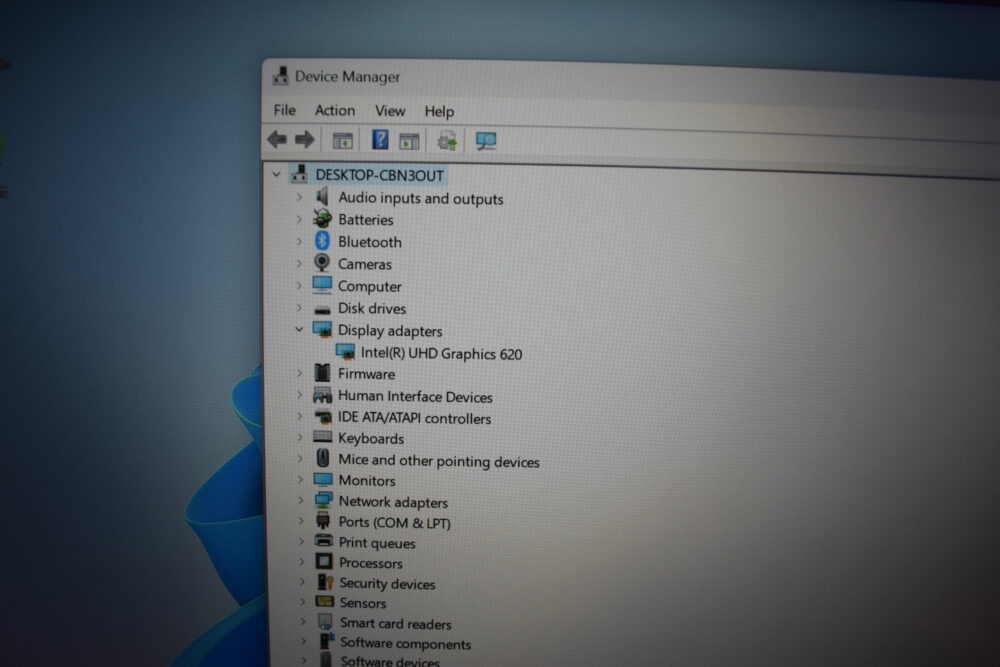This screenshot has width=1000, height=667.
Task: Click the Ports (COM & LPT) connector icon
Action: tap(323, 520)
